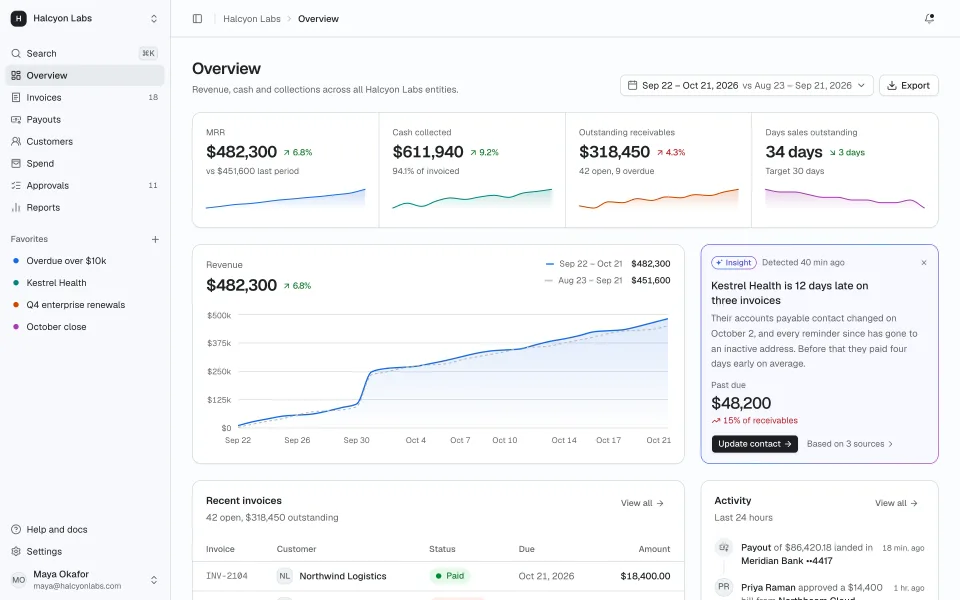Click the Insight badge sparkle icon

719,263
